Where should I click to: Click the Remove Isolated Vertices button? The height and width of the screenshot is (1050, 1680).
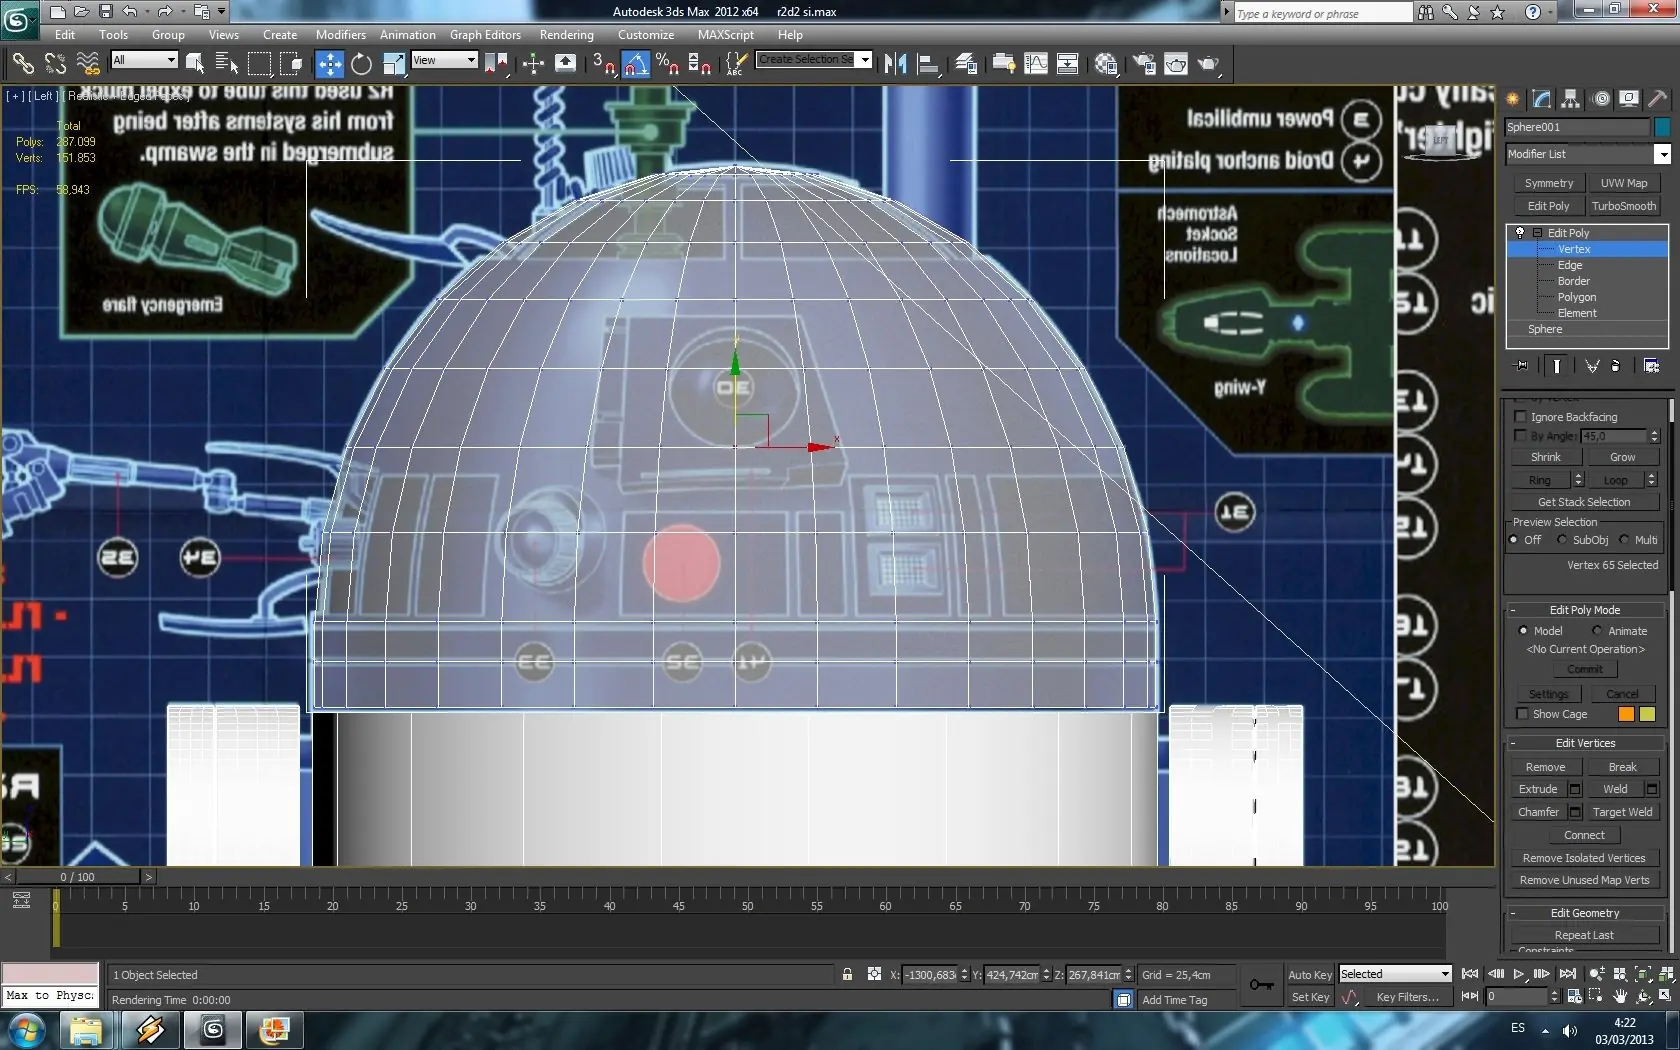click(1584, 858)
